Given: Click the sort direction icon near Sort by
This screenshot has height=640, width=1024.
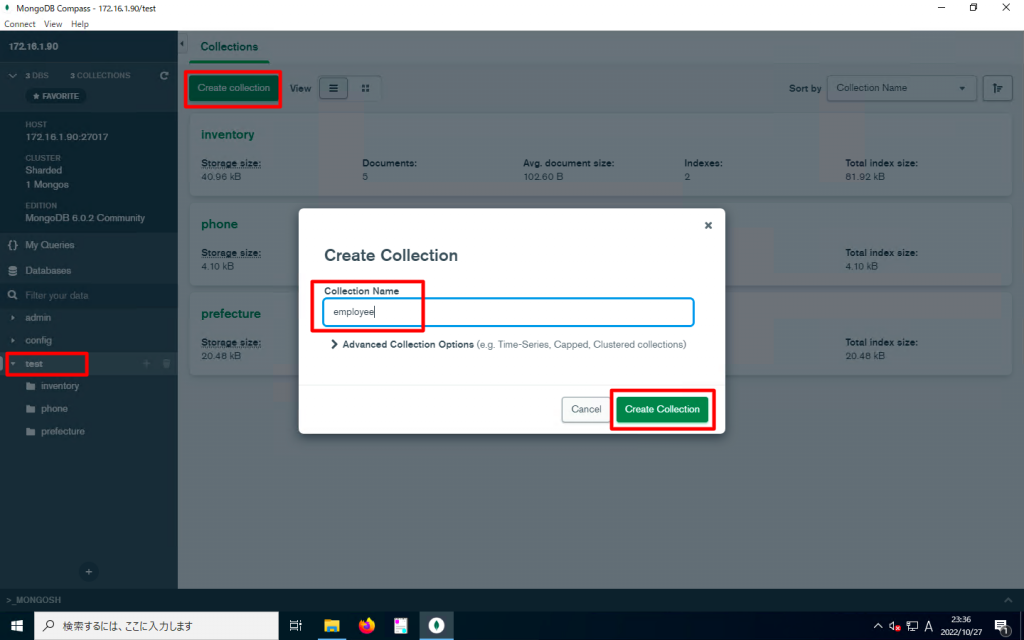Looking at the screenshot, I should tap(997, 88).
